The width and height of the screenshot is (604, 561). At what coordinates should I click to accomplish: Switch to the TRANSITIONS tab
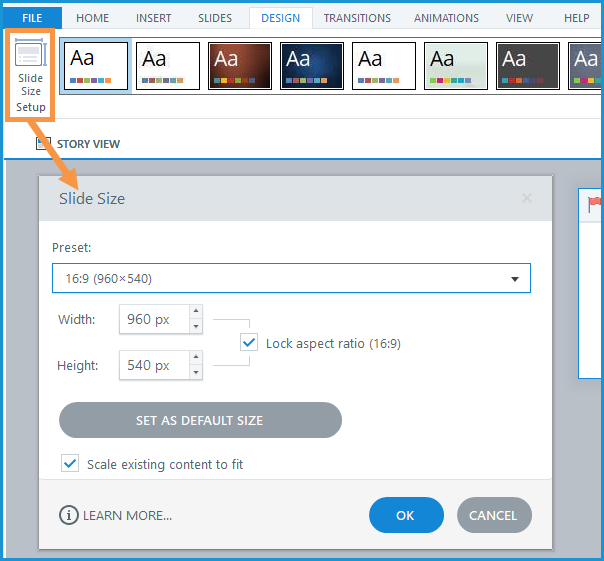357,18
